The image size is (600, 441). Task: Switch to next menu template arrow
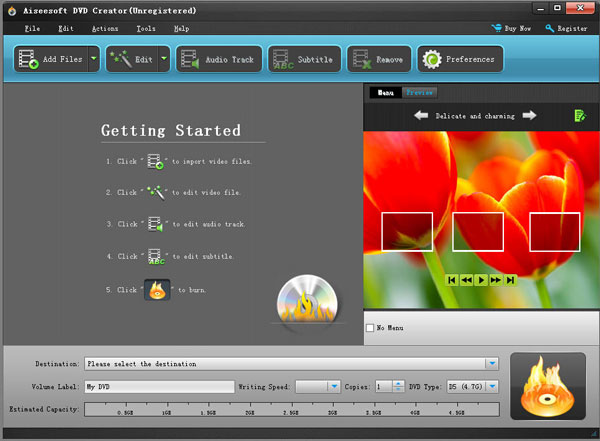529,116
